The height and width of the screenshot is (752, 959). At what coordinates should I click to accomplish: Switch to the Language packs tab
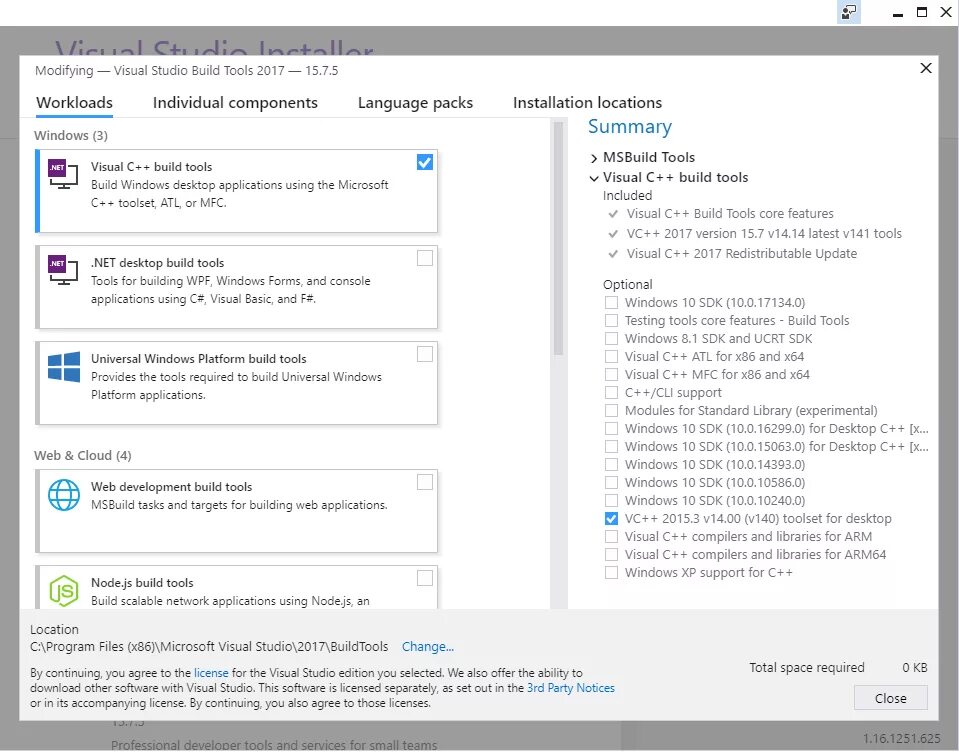pyautogui.click(x=415, y=103)
